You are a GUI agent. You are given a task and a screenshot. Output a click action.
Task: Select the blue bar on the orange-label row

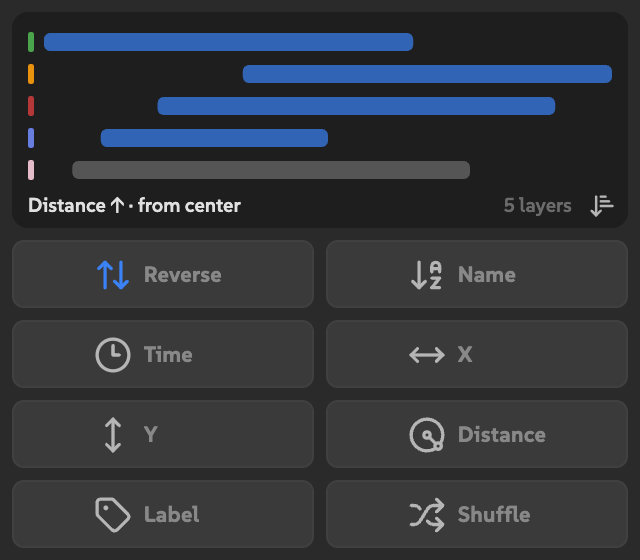coord(427,74)
